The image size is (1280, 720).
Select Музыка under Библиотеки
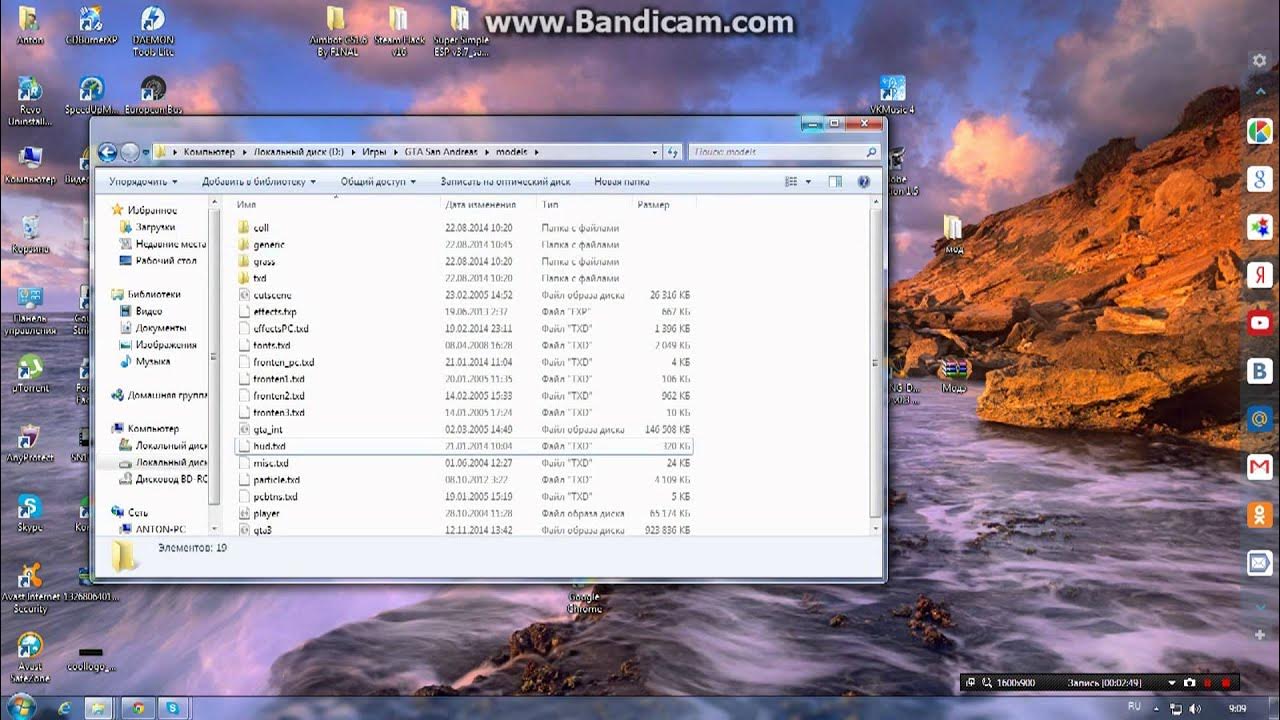coord(145,361)
